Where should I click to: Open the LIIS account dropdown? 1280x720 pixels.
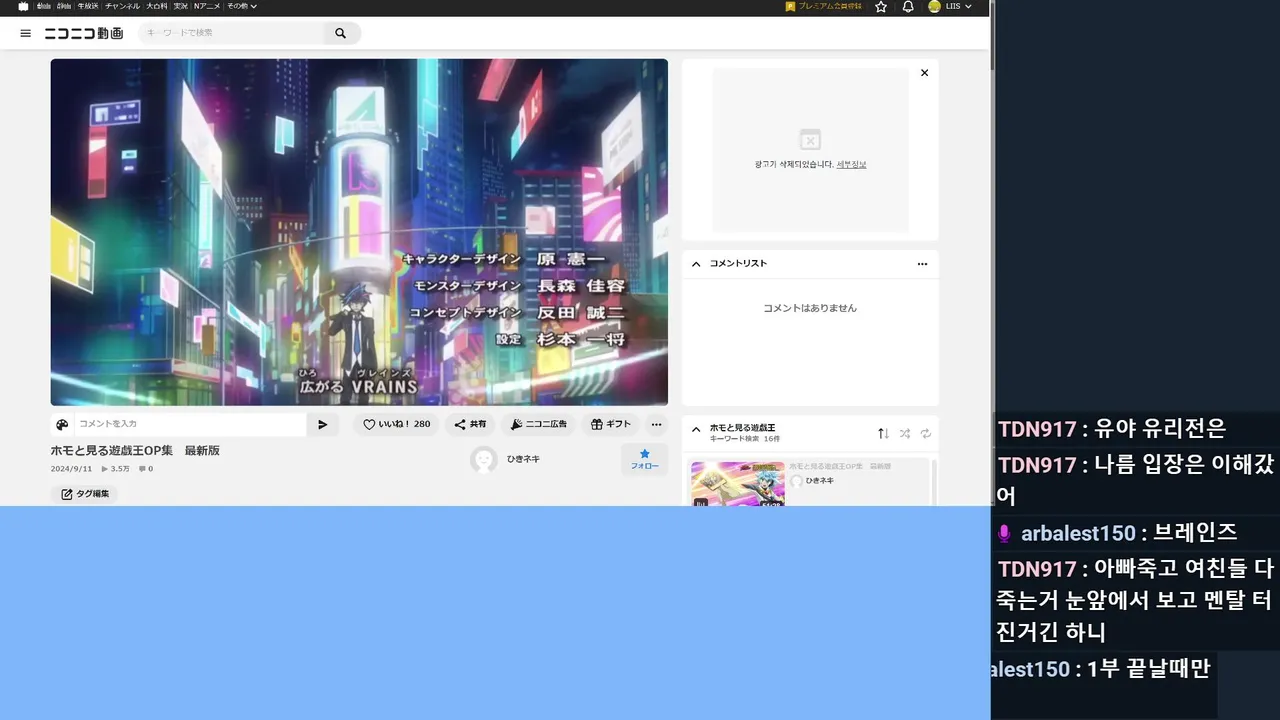(950, 6)
